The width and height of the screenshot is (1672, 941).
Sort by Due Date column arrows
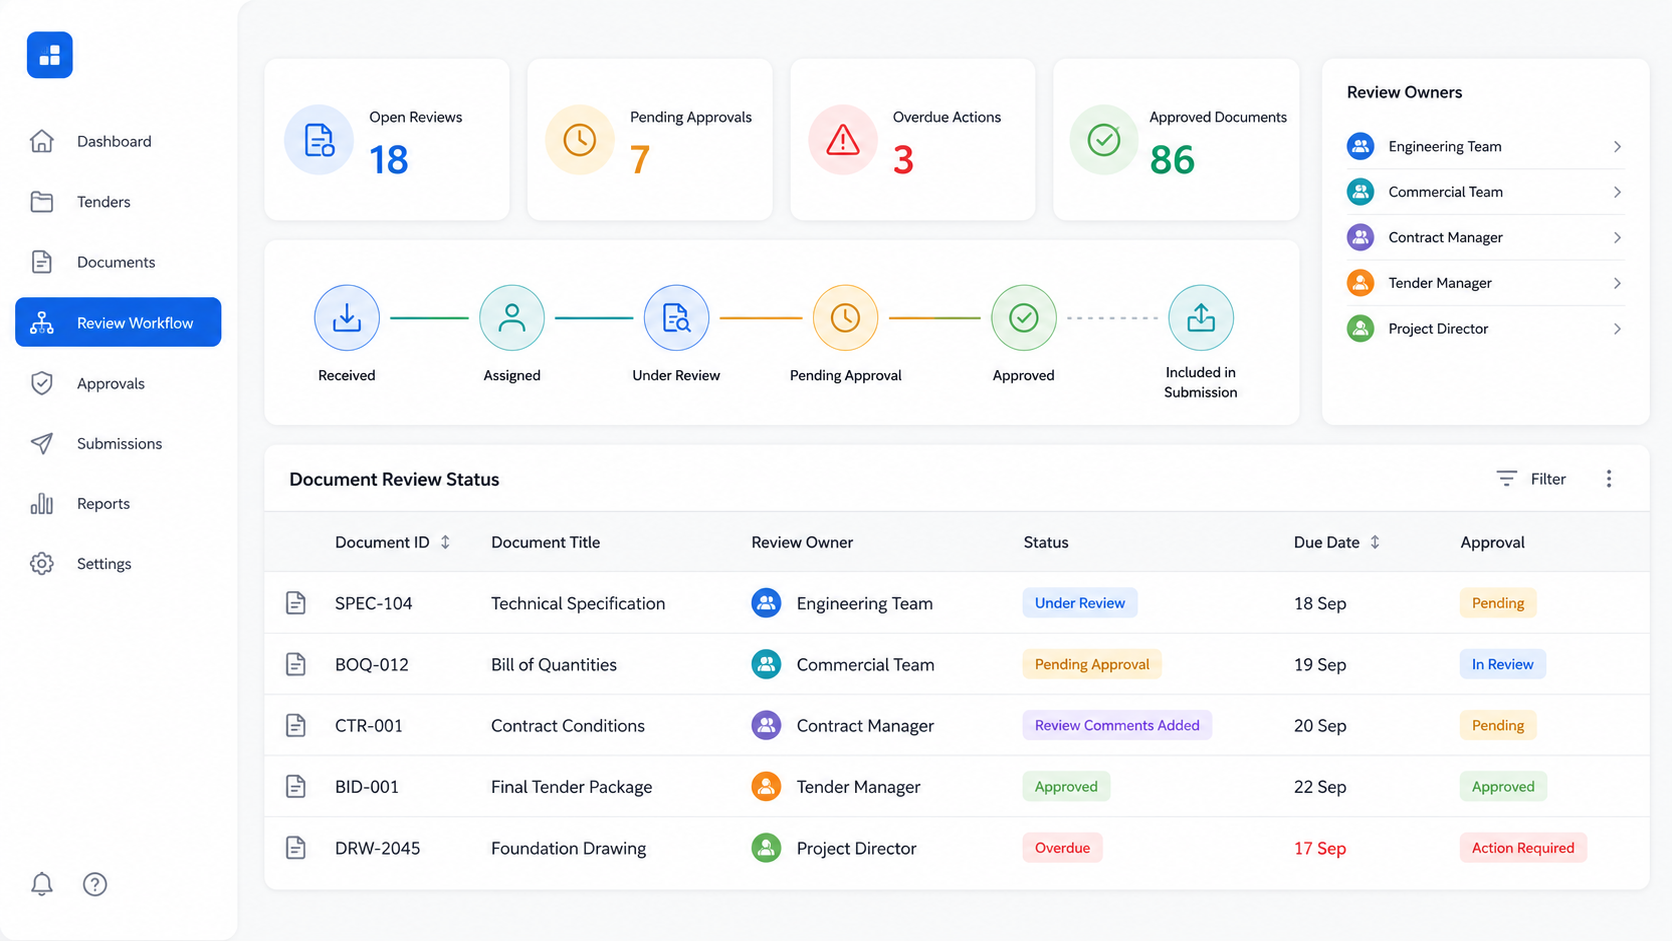(x=1375, y=542)
